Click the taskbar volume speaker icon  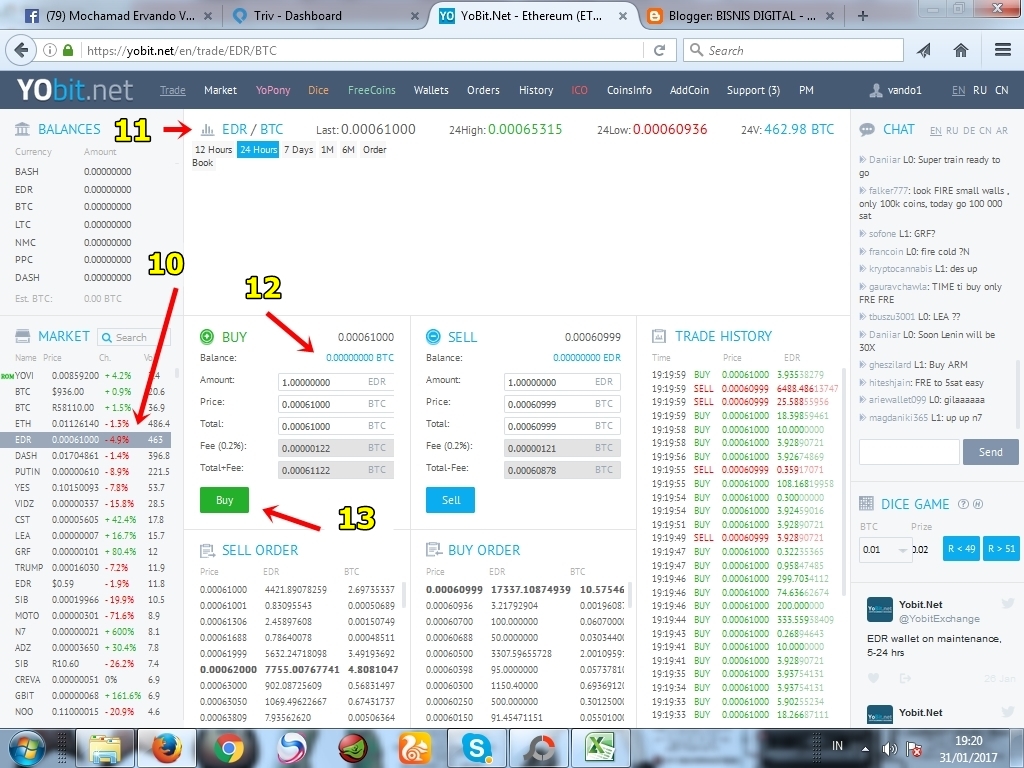click(889, 749)
